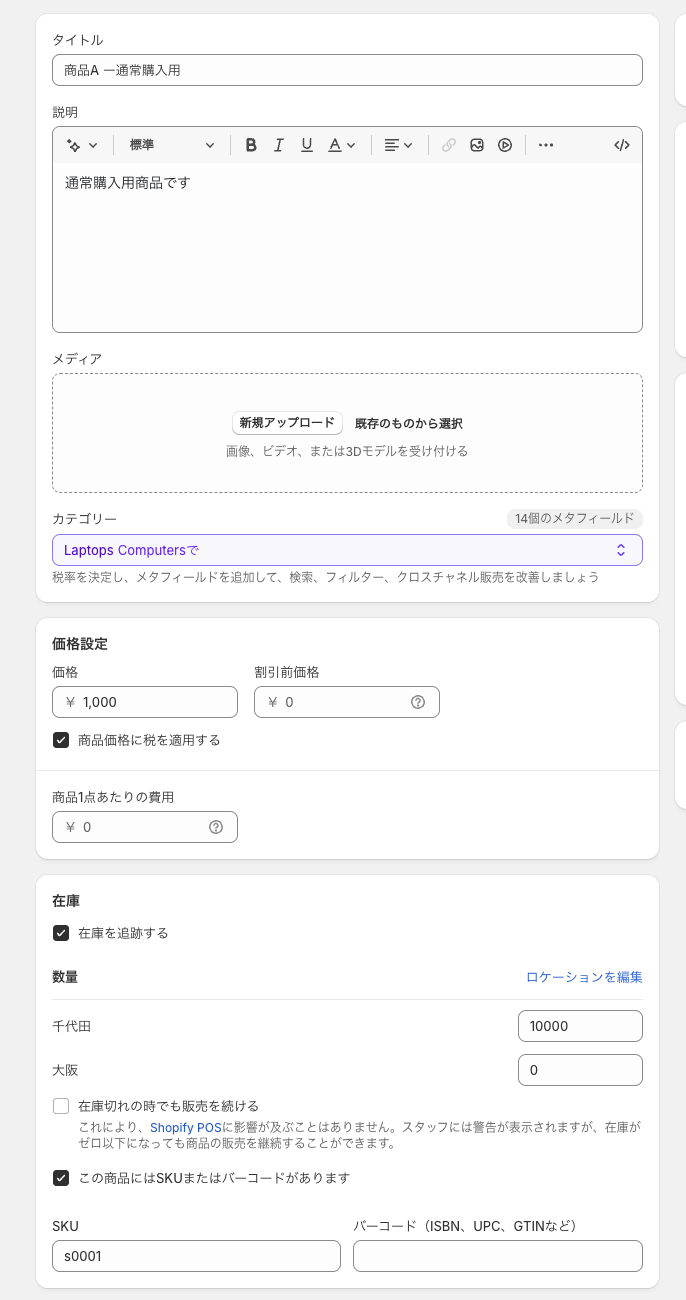Enable 在庫切れの時でも販売を続ける
This screenshot has width=686, height=1300.
[61, 1106]
